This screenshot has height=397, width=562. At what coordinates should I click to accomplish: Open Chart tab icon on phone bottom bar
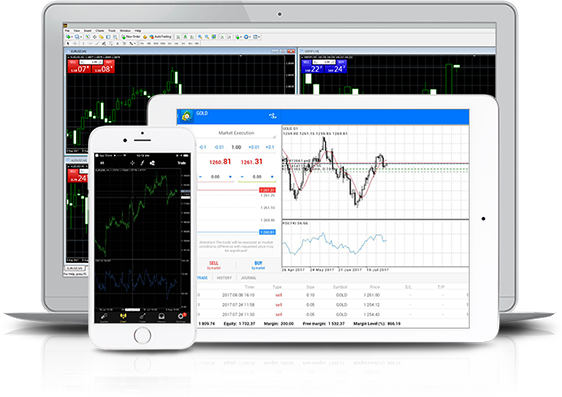click(123, 317)
